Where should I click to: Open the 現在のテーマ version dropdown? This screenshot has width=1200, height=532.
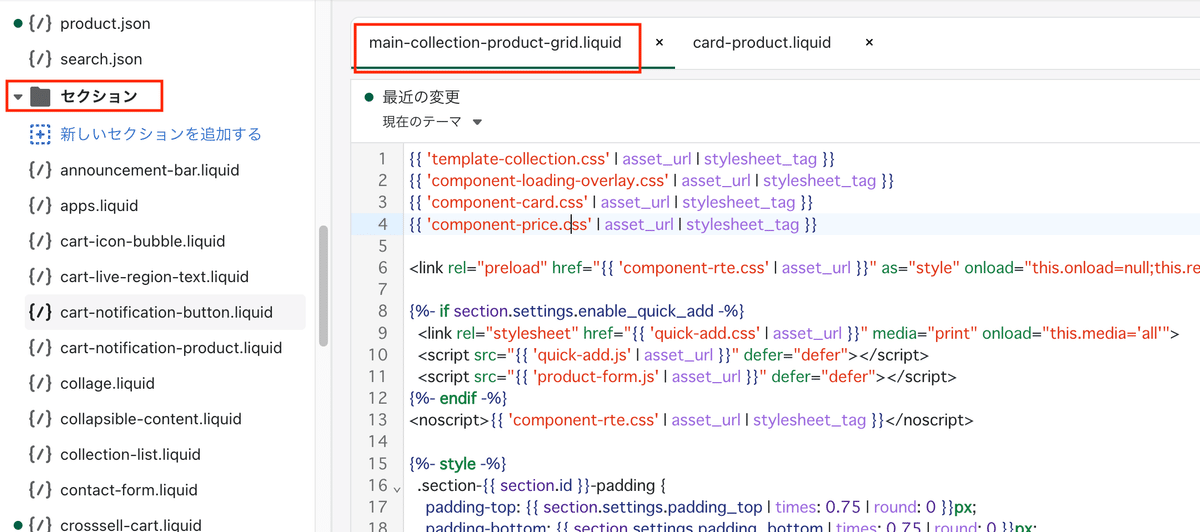click(432, 122)
